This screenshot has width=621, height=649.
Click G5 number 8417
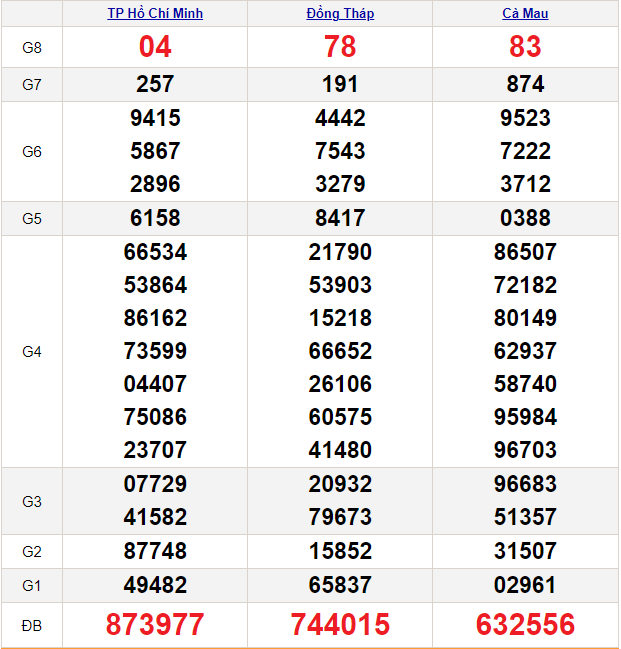pos(340,218)
